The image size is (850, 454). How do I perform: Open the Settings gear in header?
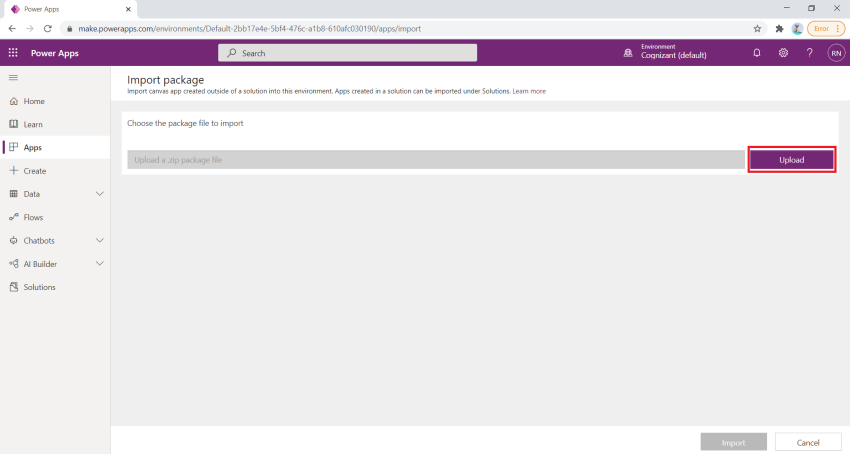click(x=783, y=53)
